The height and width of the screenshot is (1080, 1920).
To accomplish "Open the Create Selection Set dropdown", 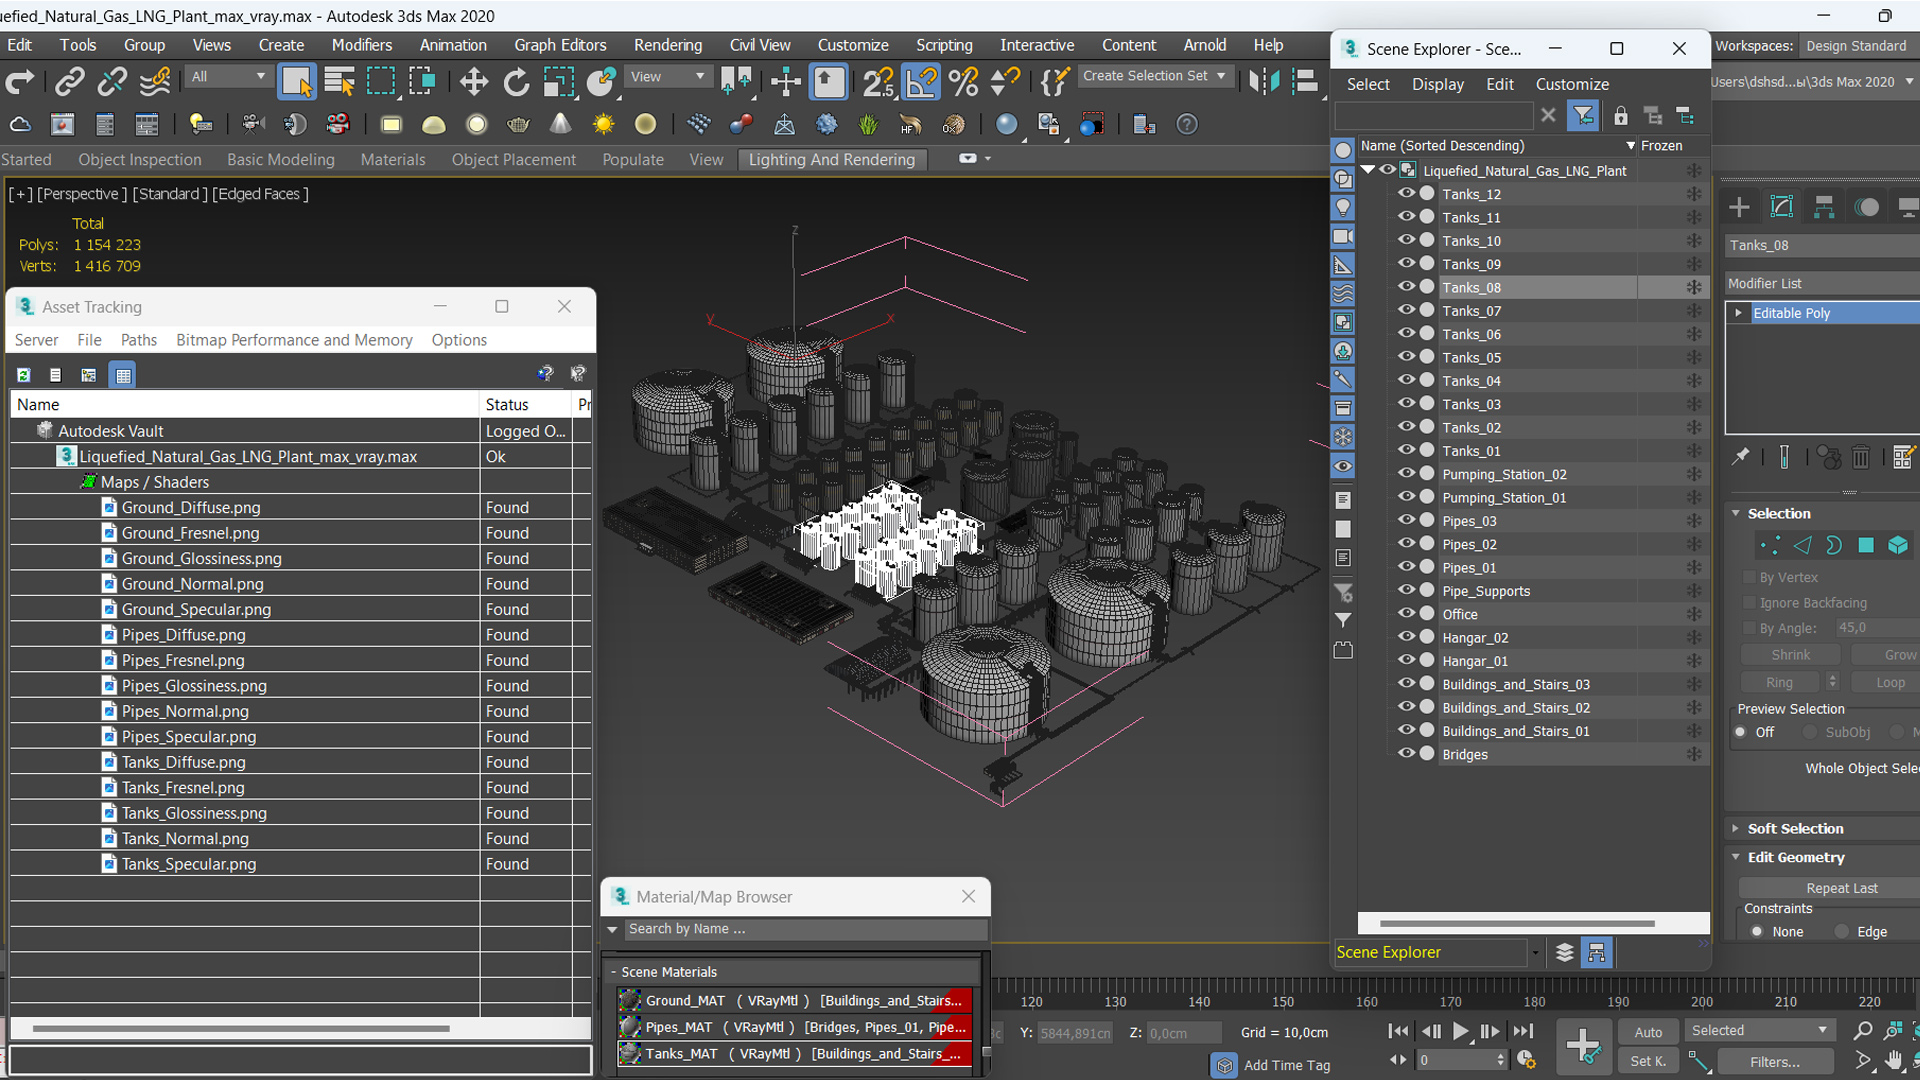I will 1221,76.
